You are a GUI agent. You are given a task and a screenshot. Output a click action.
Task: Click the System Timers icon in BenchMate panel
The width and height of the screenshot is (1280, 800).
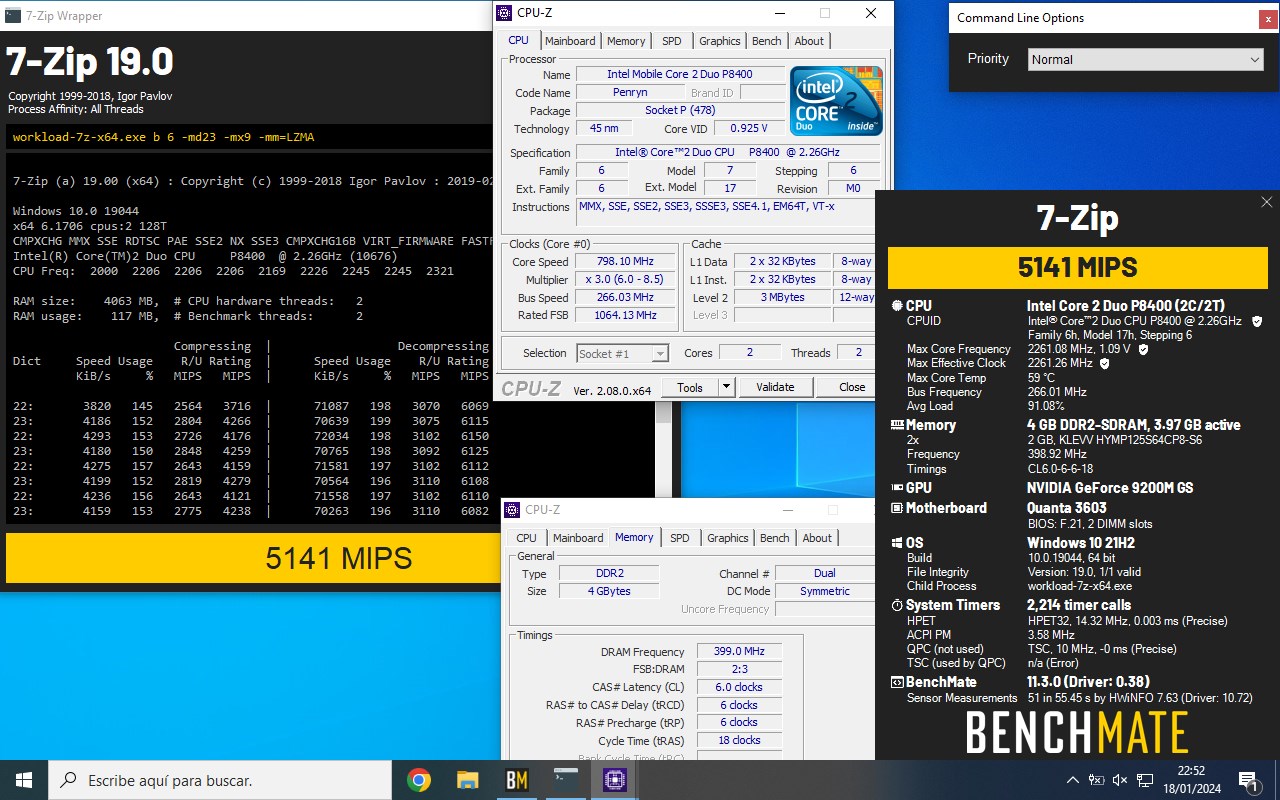897,605
